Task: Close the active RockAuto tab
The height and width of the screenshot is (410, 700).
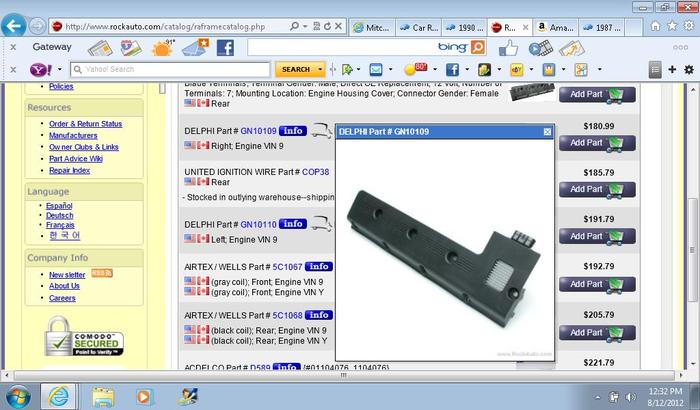Action: 525,28
